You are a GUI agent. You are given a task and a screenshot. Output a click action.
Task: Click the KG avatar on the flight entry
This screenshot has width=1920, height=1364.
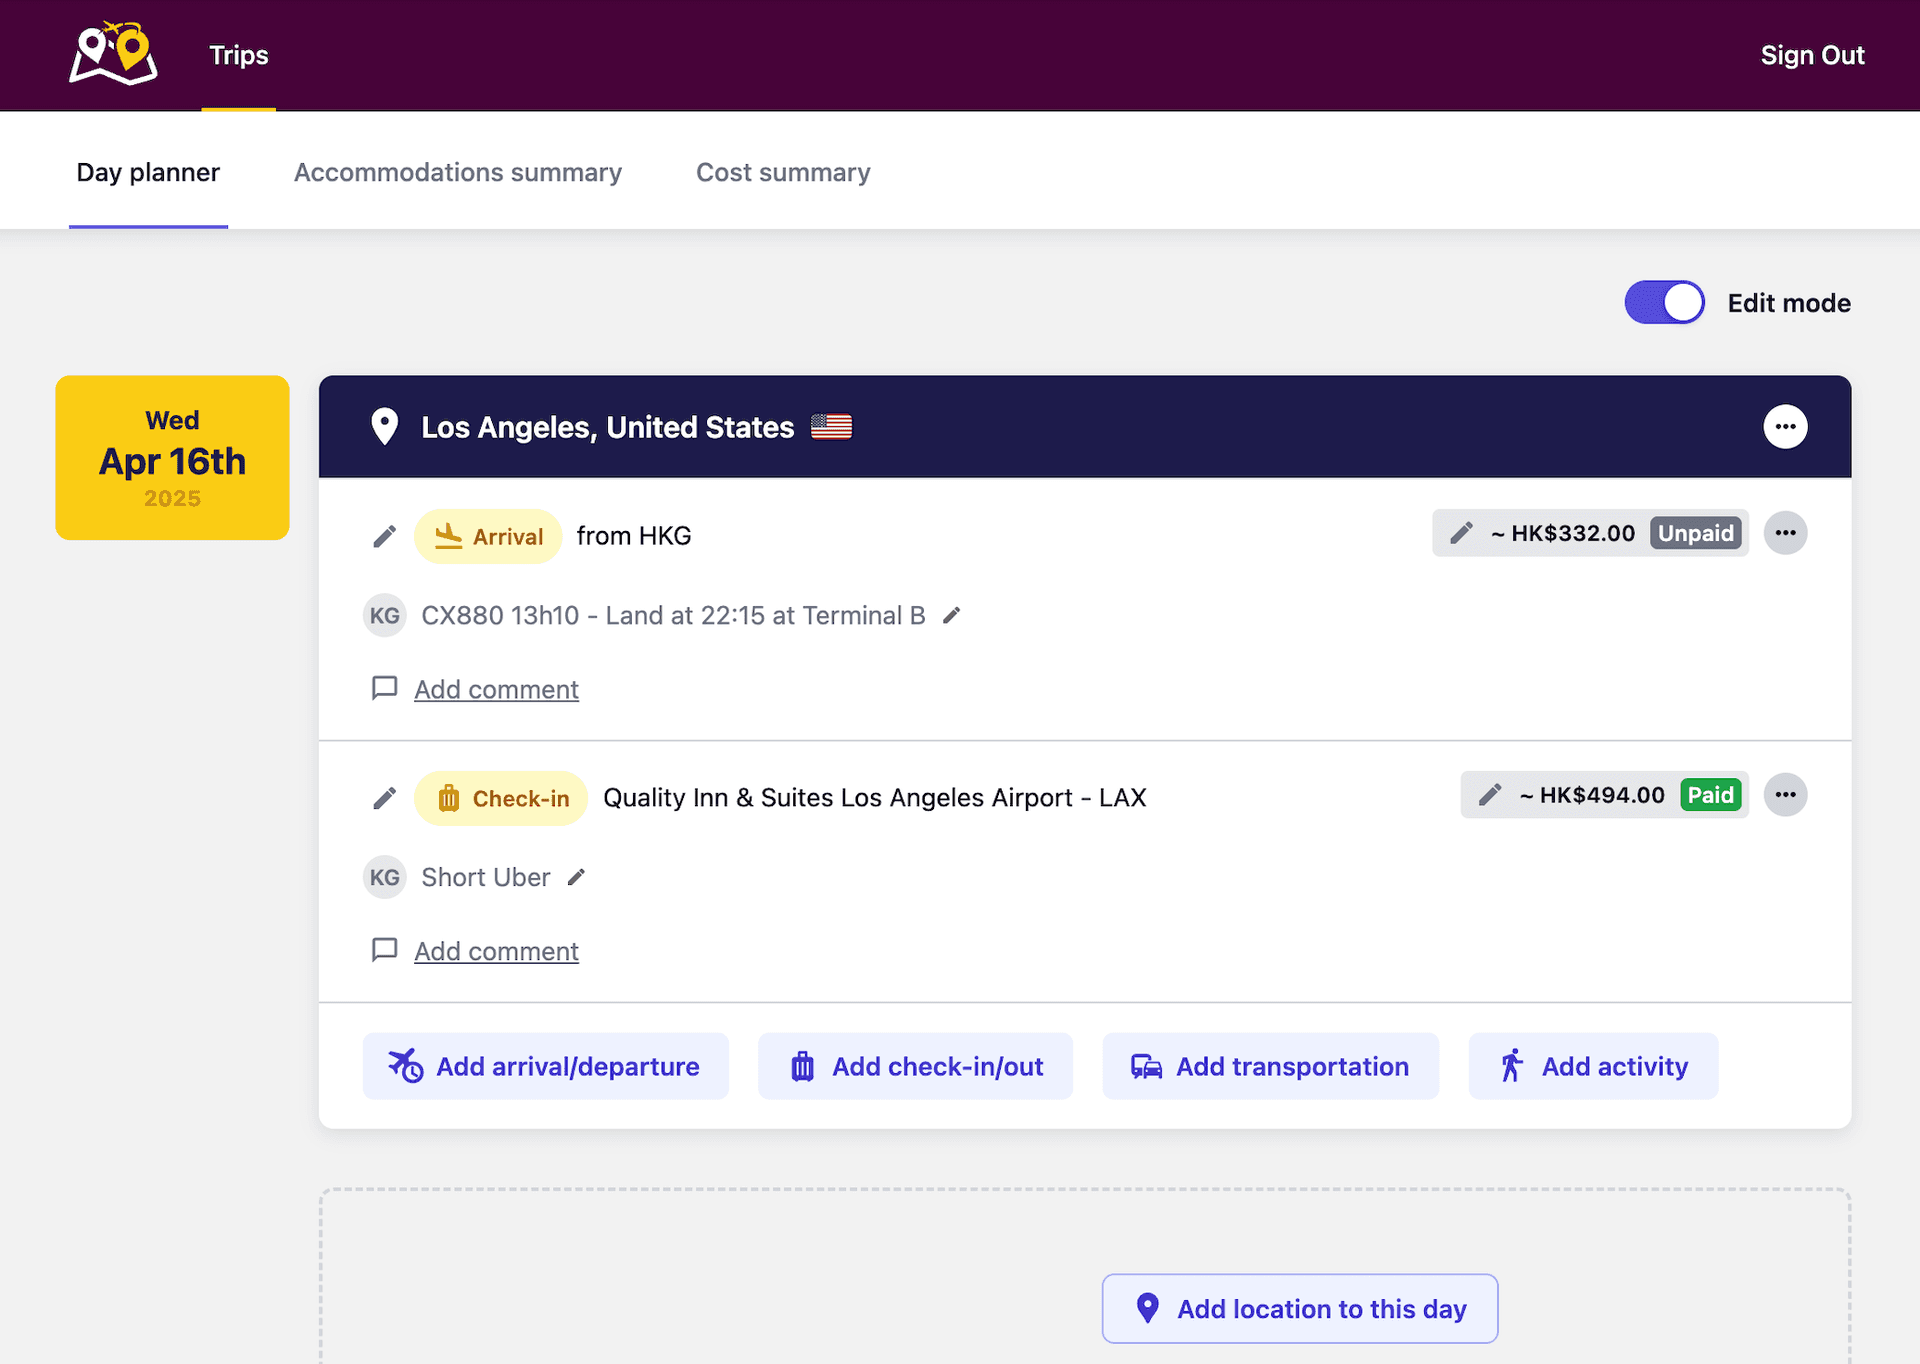coord(384,615)
